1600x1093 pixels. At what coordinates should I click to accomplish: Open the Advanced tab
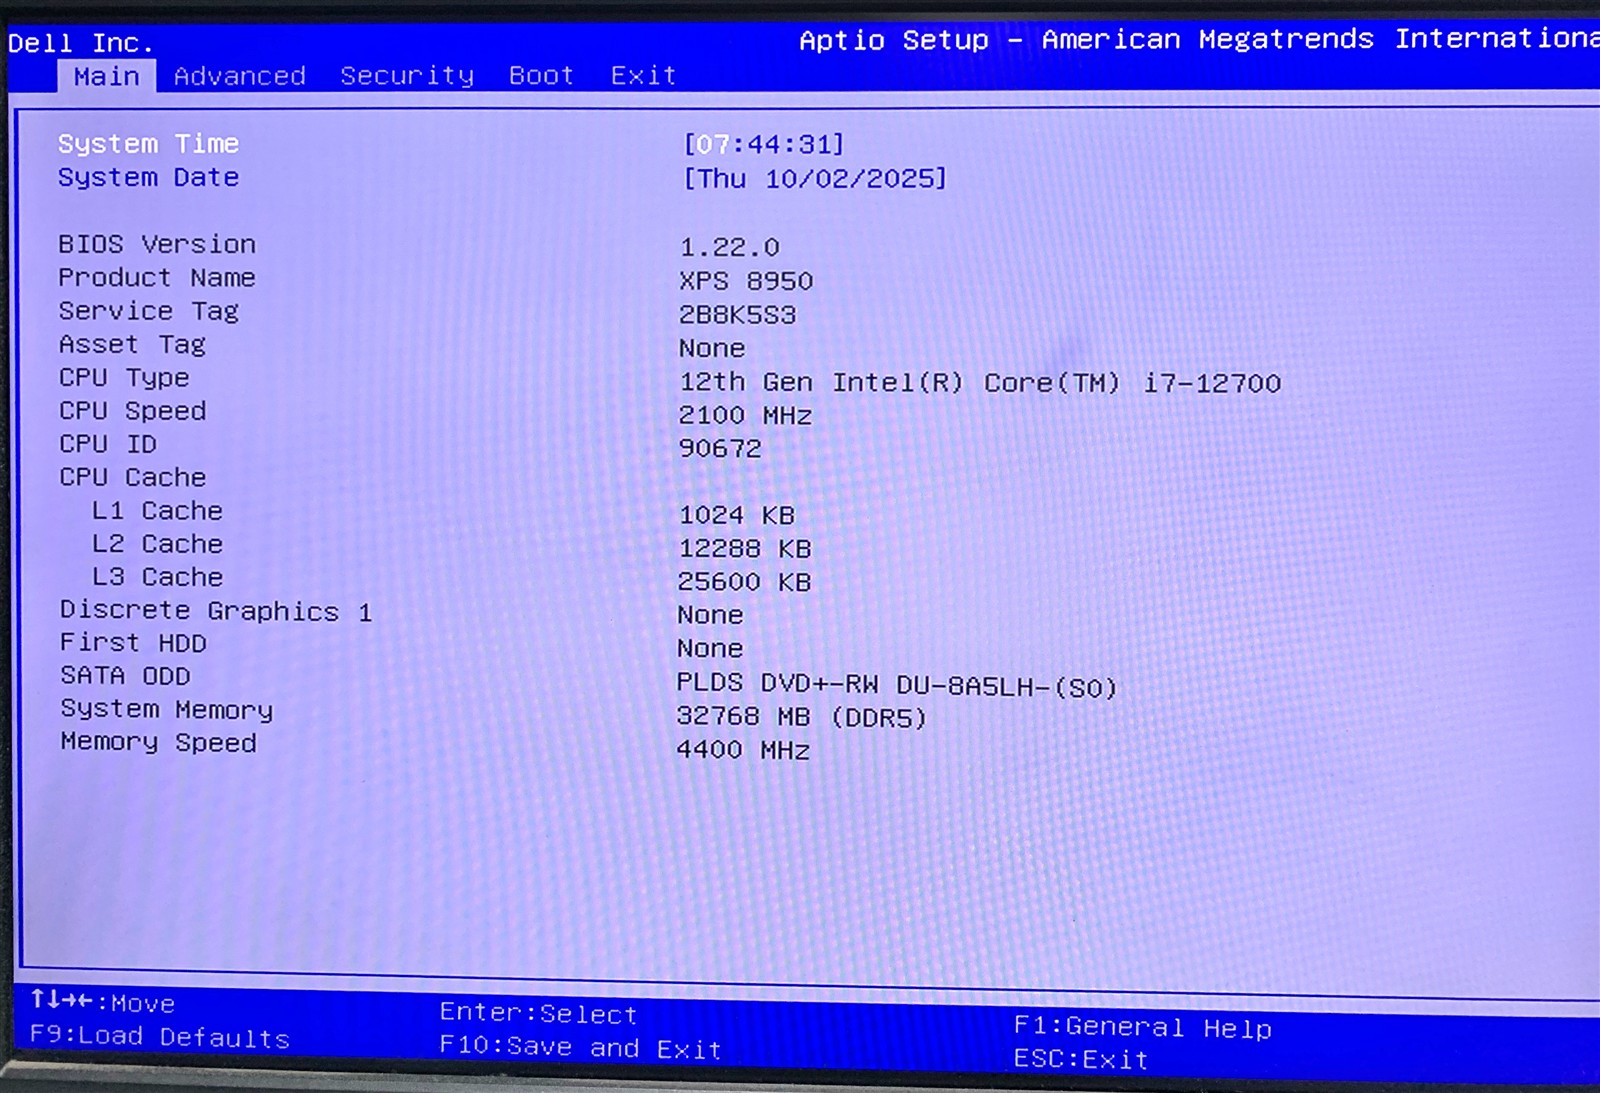coord(239,76)
